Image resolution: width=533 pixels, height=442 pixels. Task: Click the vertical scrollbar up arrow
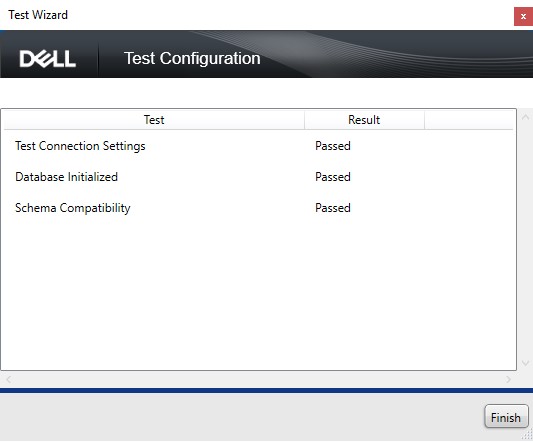[x=526, y=117]
